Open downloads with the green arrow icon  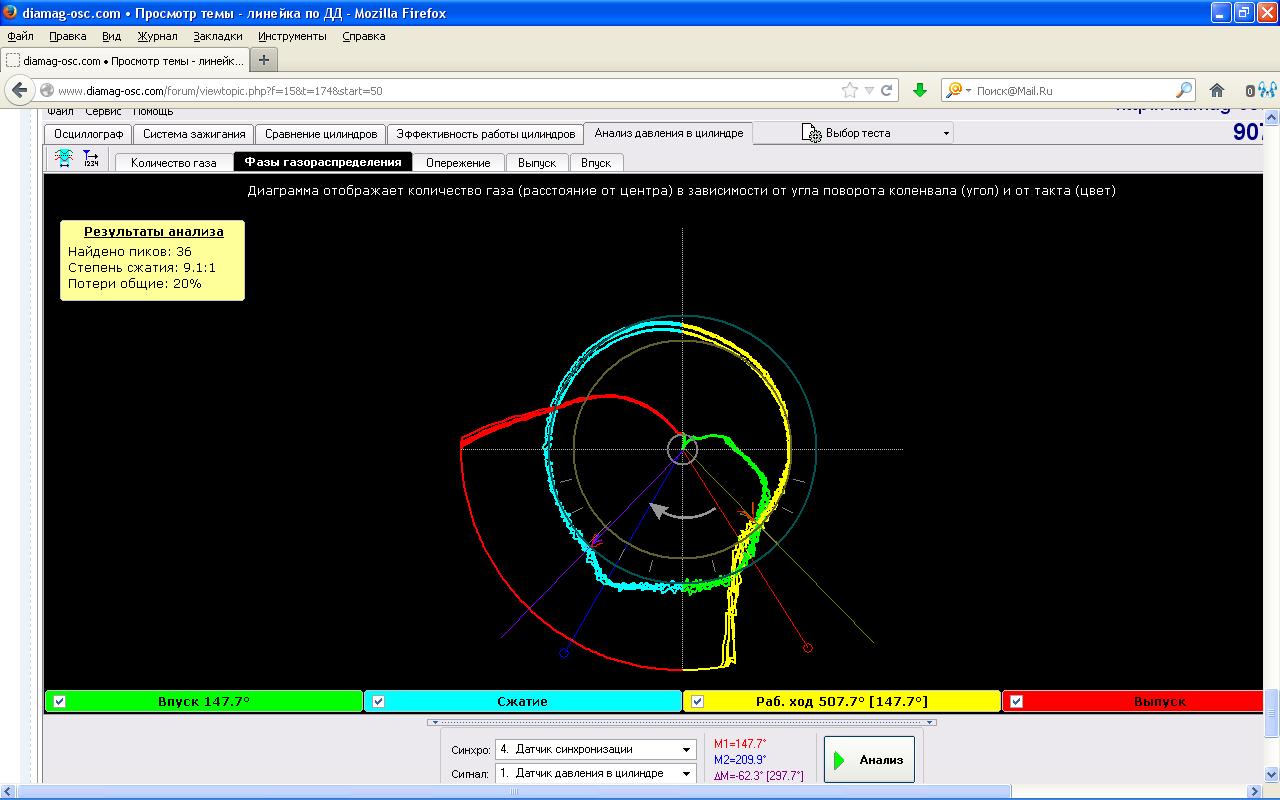tap(920, 90)
